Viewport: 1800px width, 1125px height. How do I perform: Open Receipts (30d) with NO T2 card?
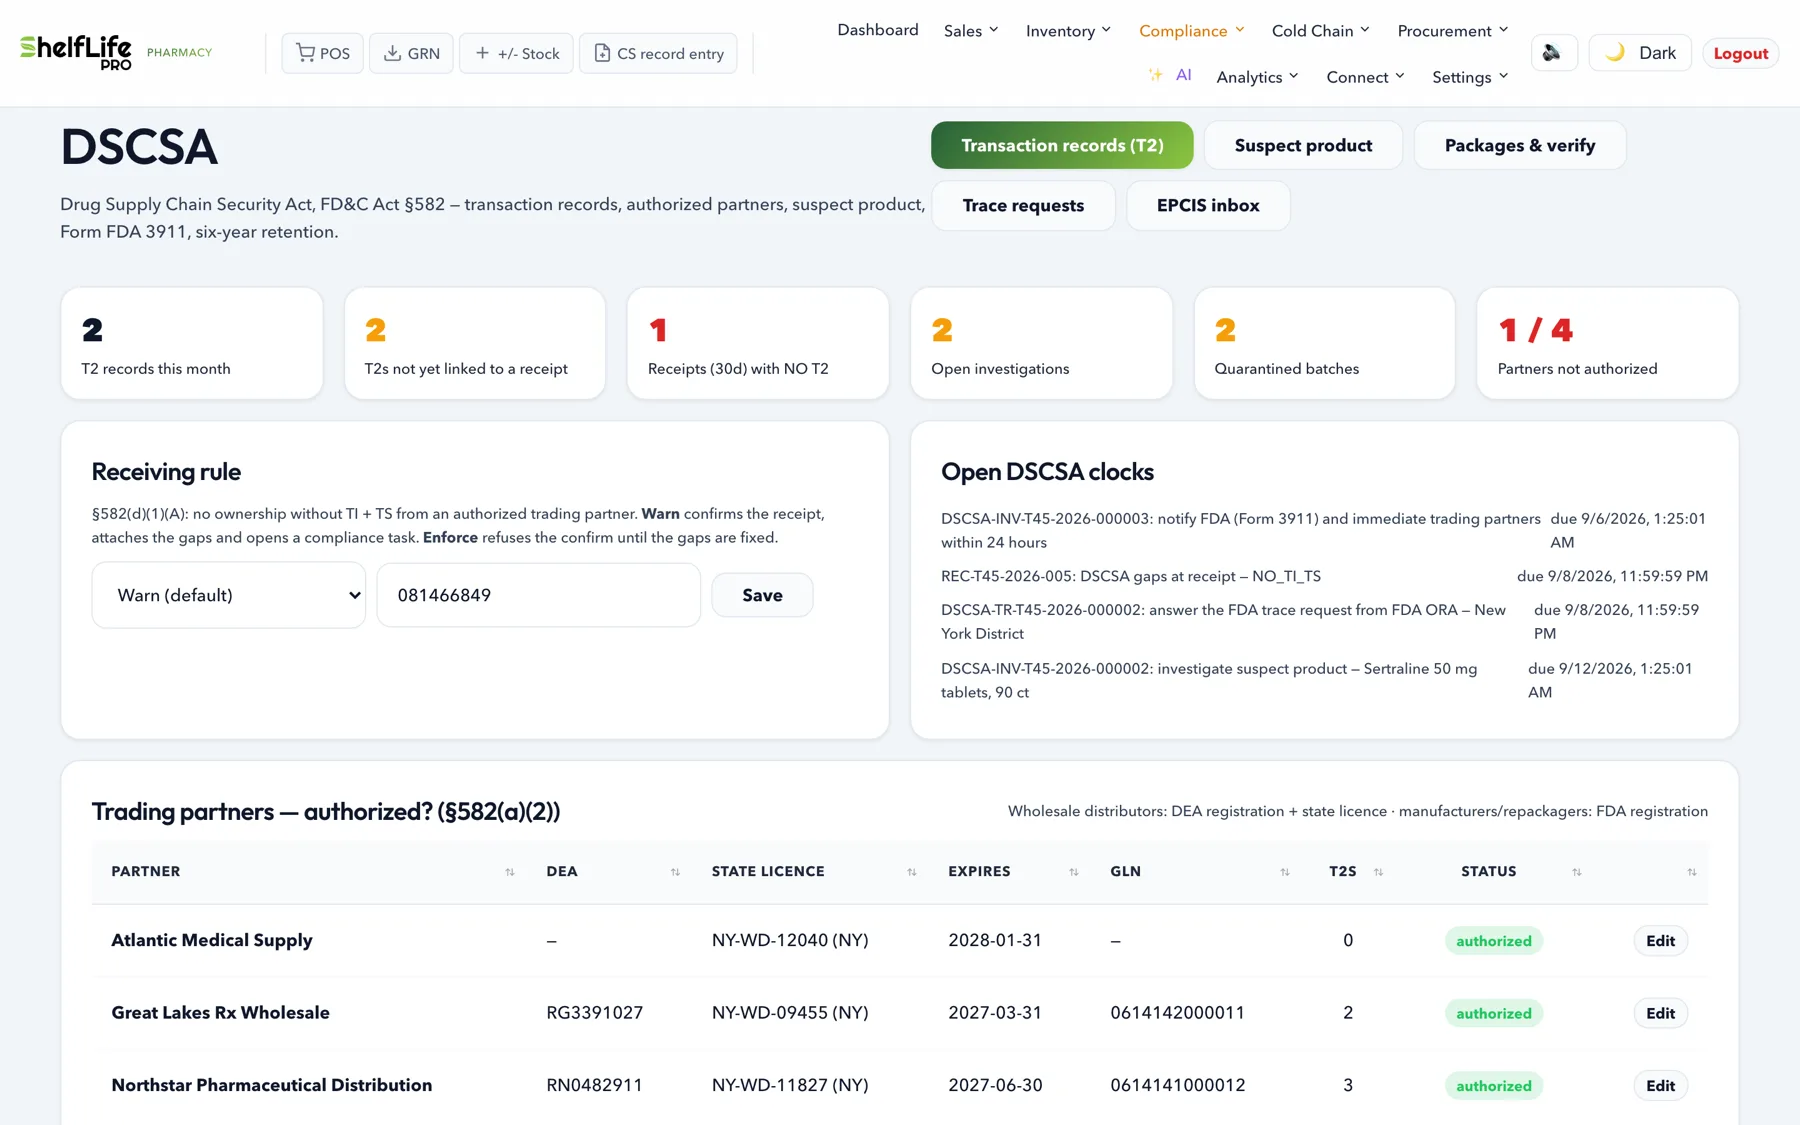tap(758, 344)
